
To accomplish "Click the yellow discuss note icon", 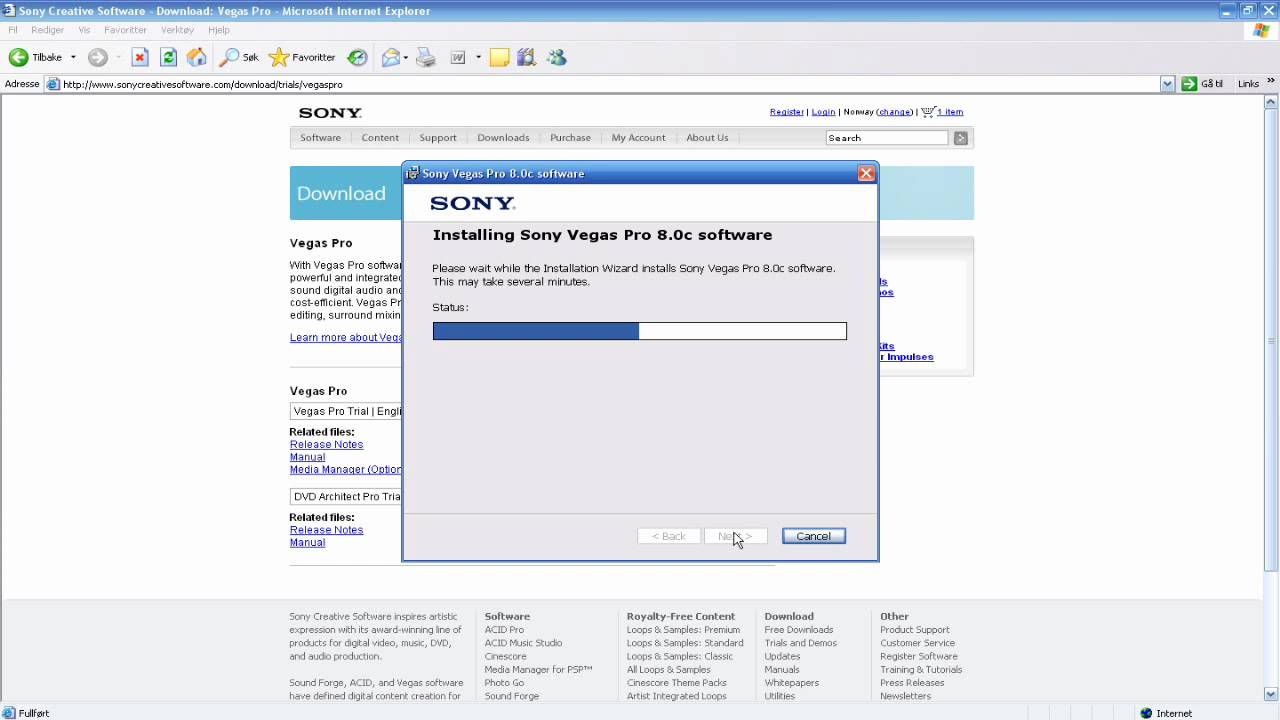I will [499, 57].
